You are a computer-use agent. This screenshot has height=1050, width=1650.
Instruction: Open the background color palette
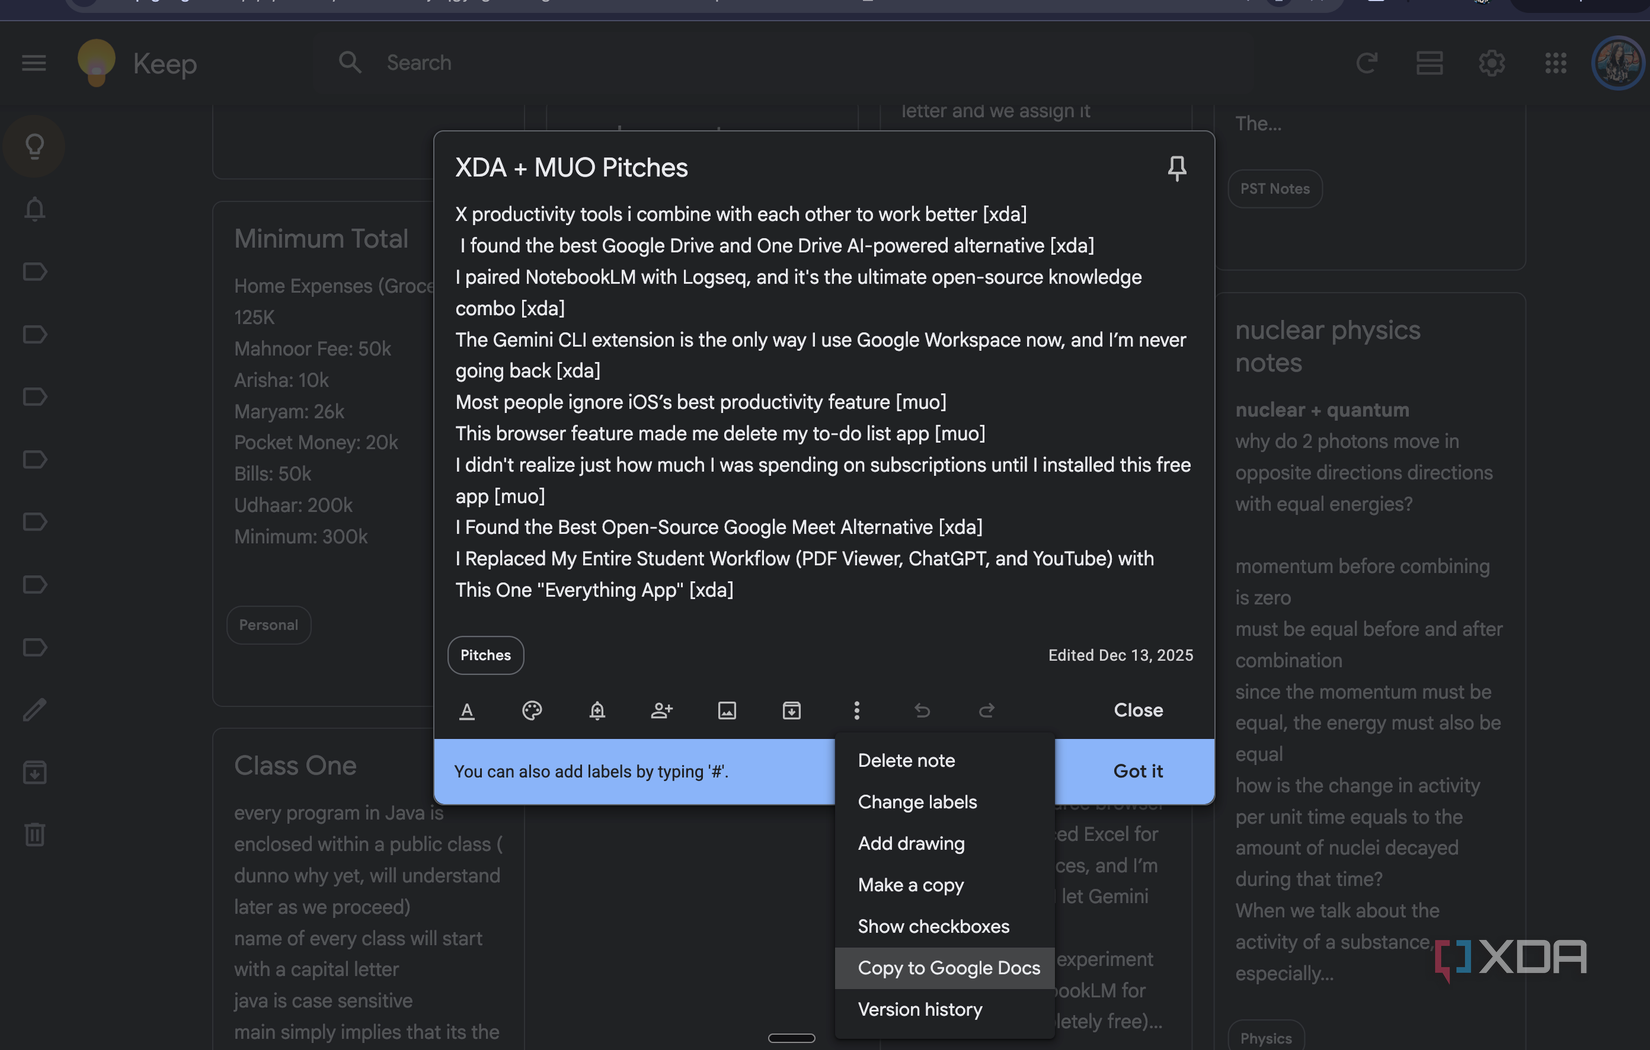coord(532,710)
